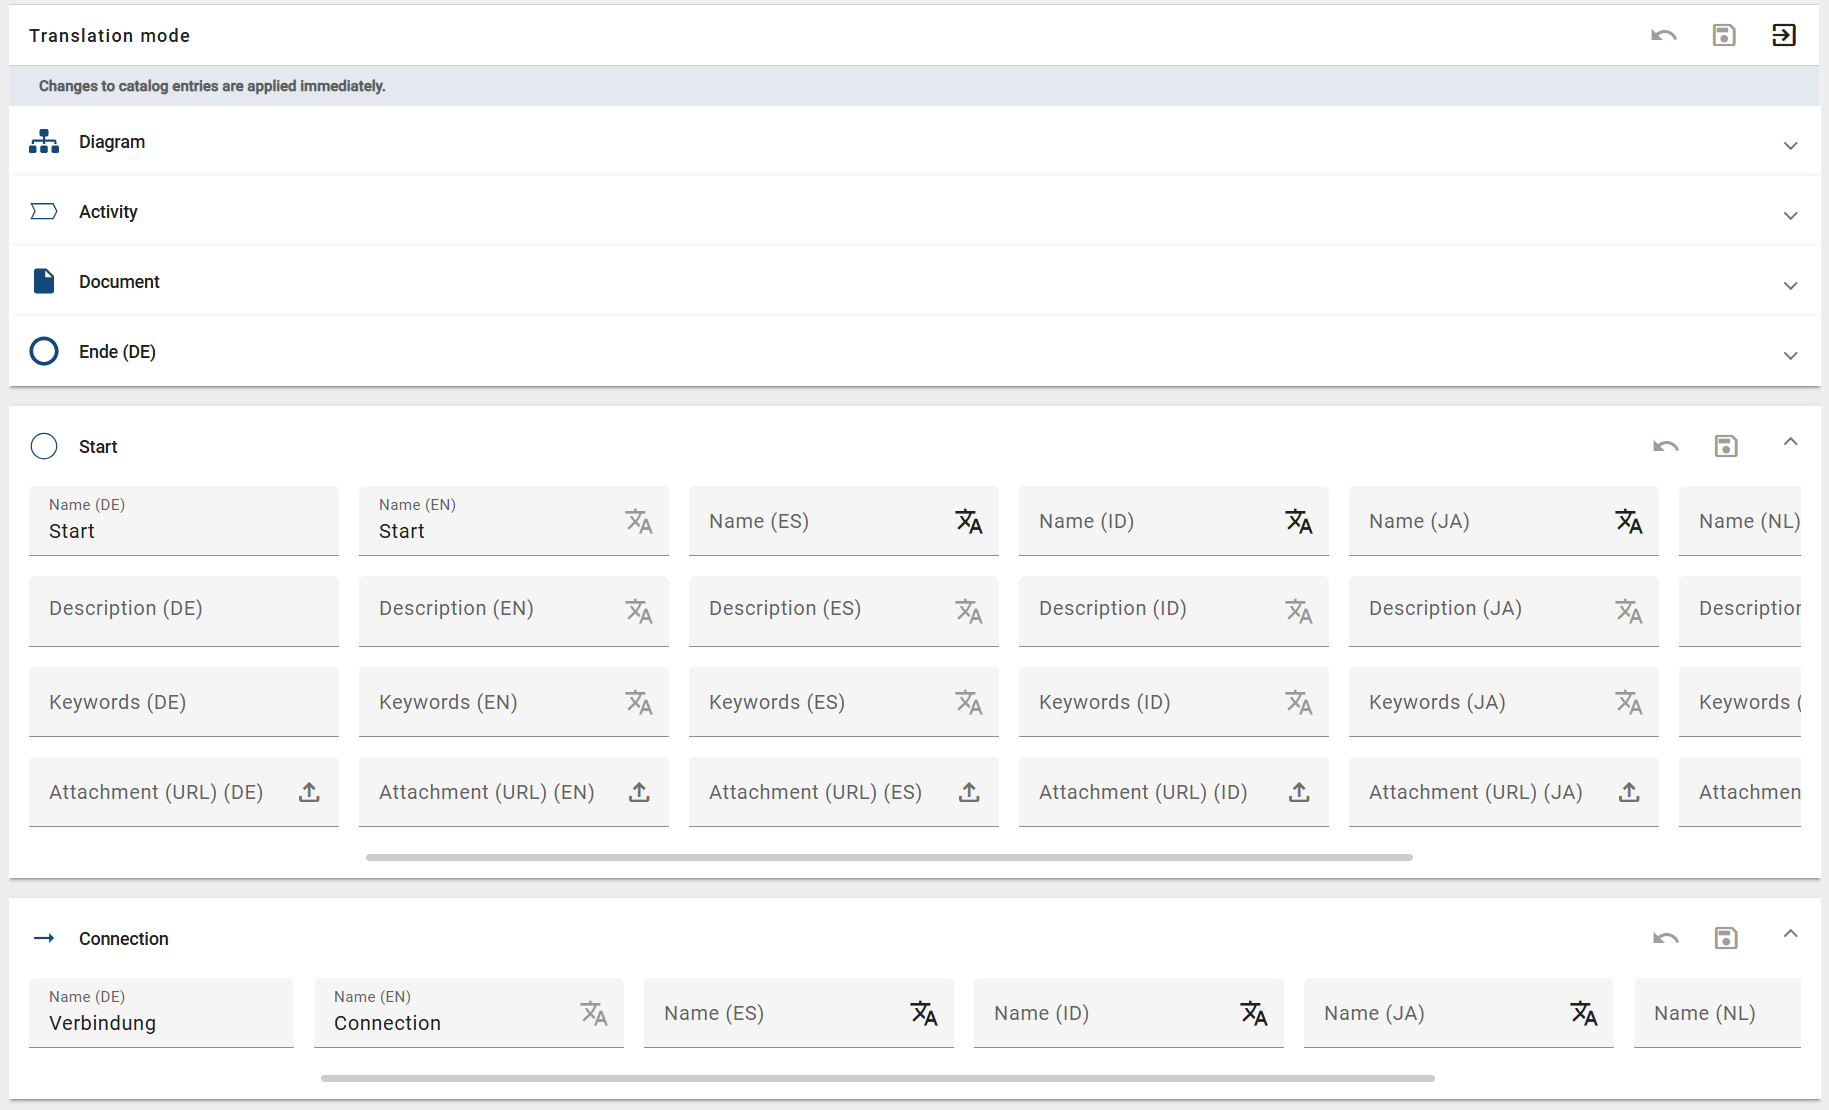Click the Start section horizontal scrollbar
The height and width of the screenshot is (1110, 1829).
(x=888, y=857)
